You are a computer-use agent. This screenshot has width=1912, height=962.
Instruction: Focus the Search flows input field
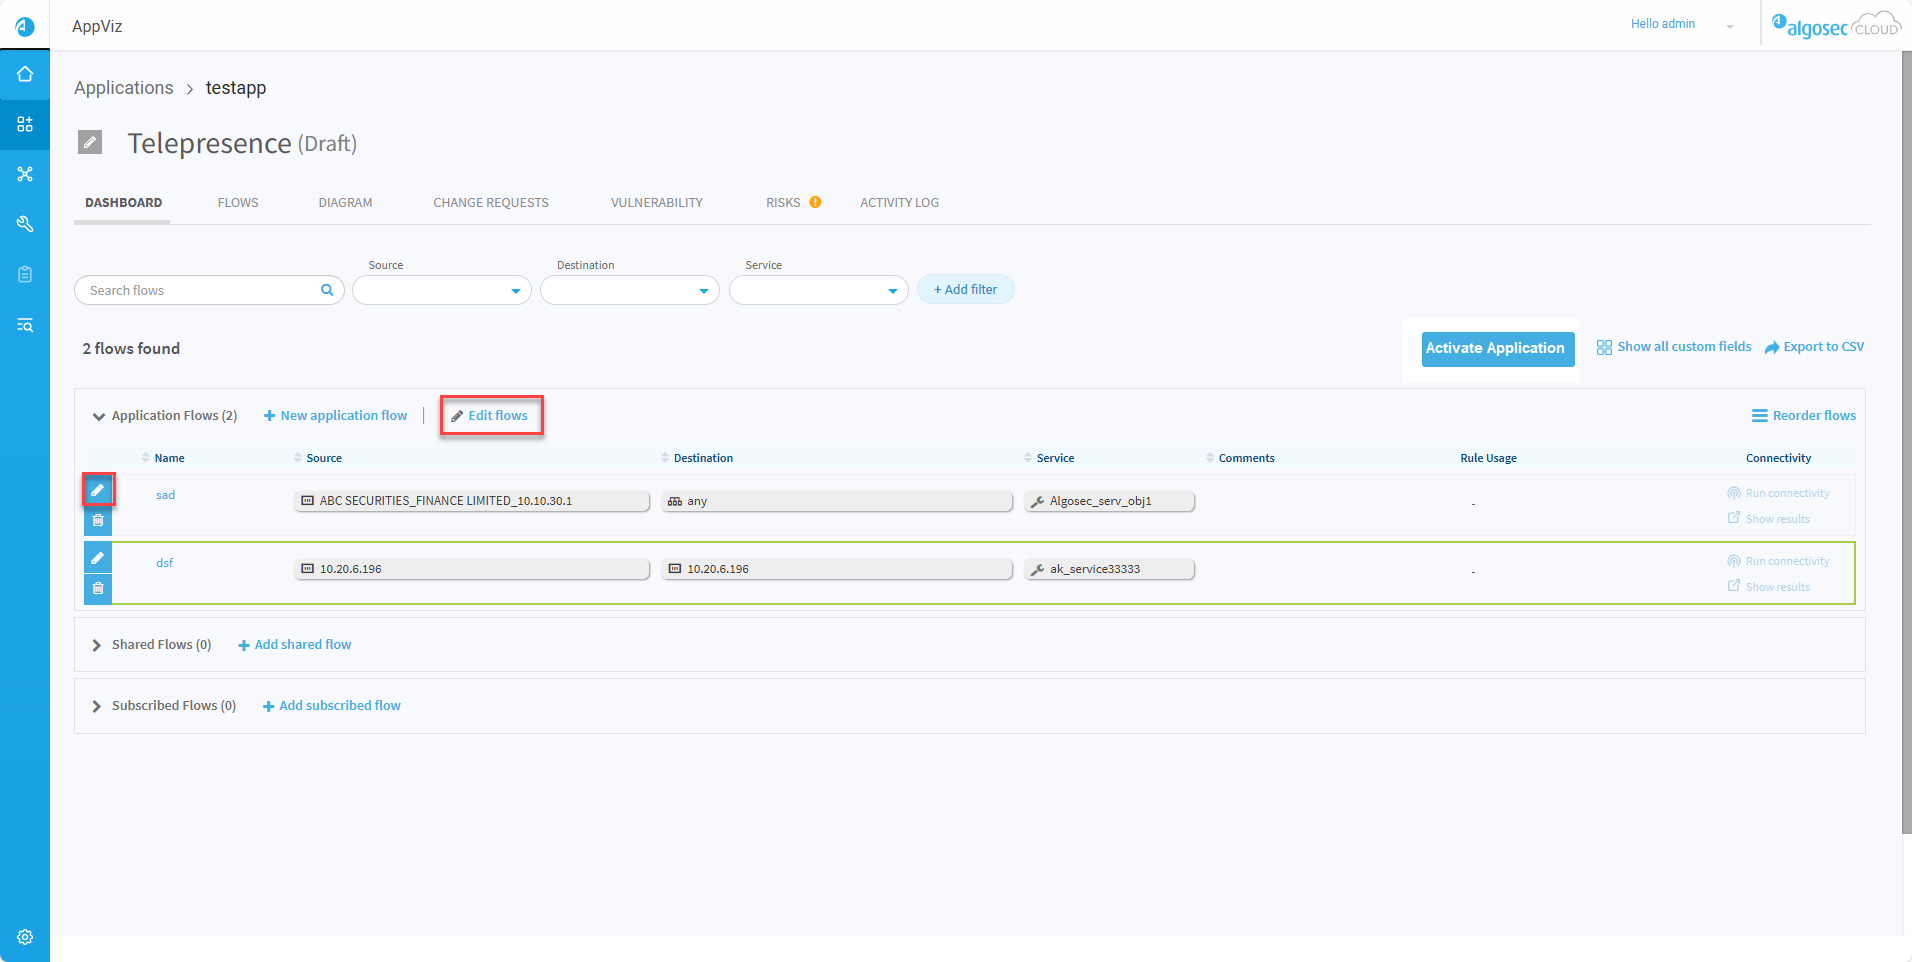(x=200, y=291)
